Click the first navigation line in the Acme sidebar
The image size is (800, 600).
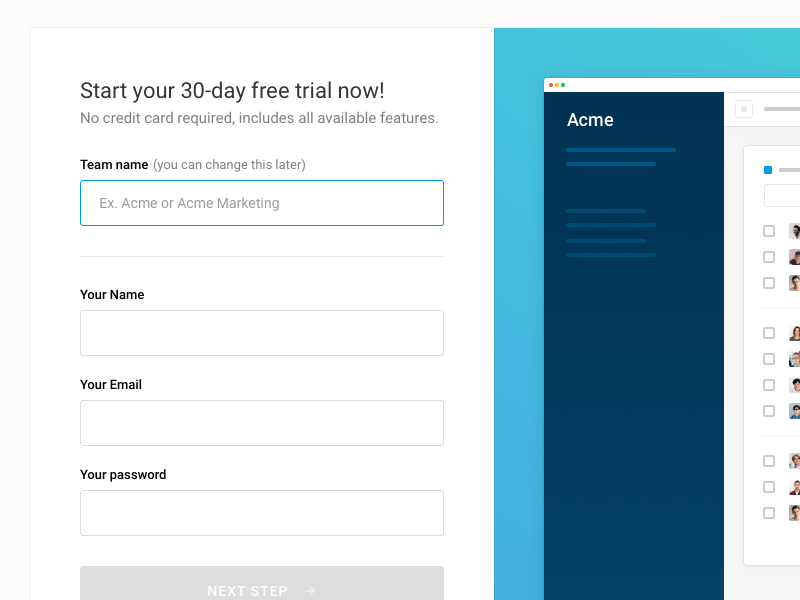click(620, 149)
